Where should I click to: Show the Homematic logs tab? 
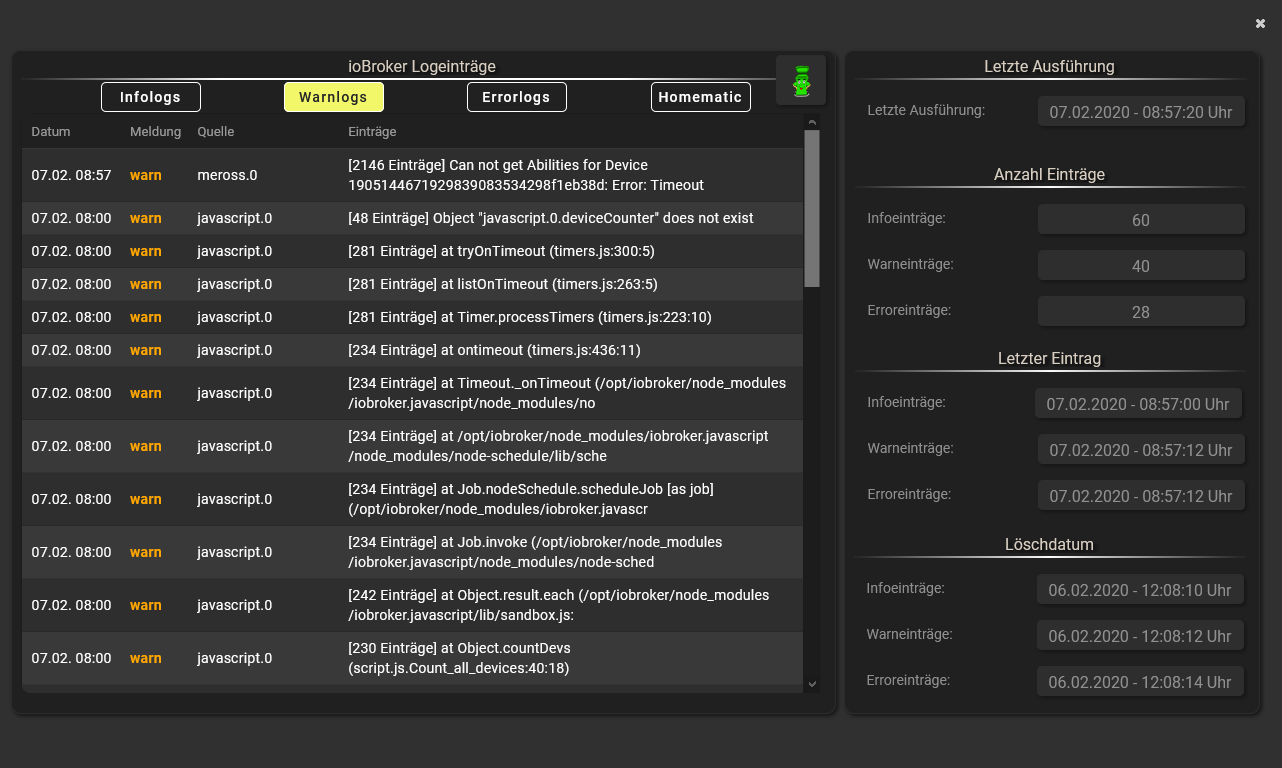point(701,97)
